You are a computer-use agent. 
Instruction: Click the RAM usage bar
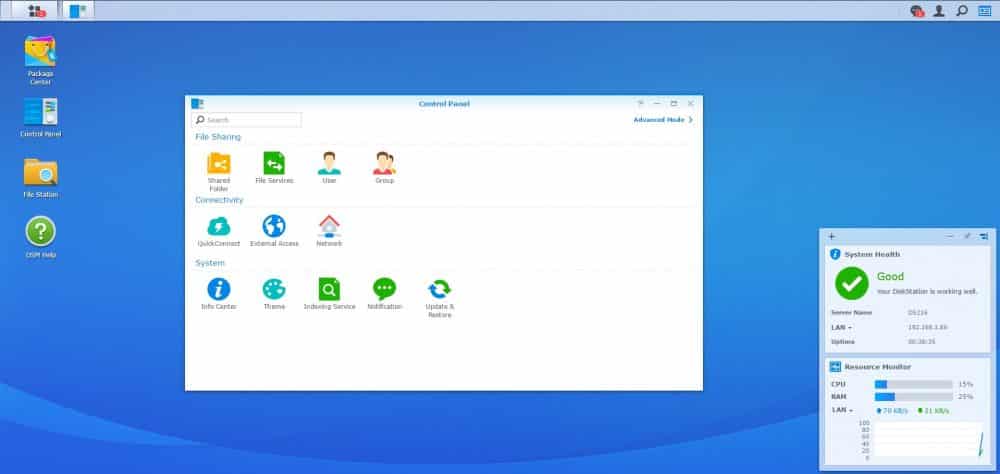913,397
